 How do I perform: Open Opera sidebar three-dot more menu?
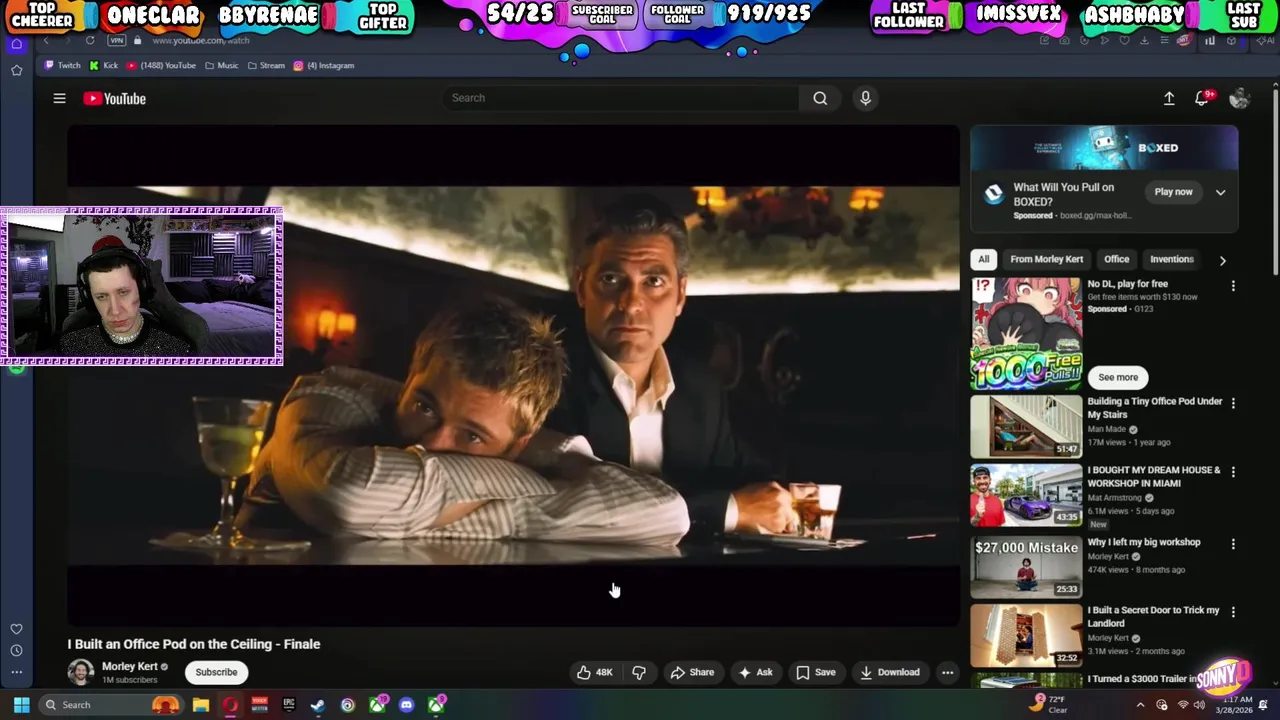point(16,672)
